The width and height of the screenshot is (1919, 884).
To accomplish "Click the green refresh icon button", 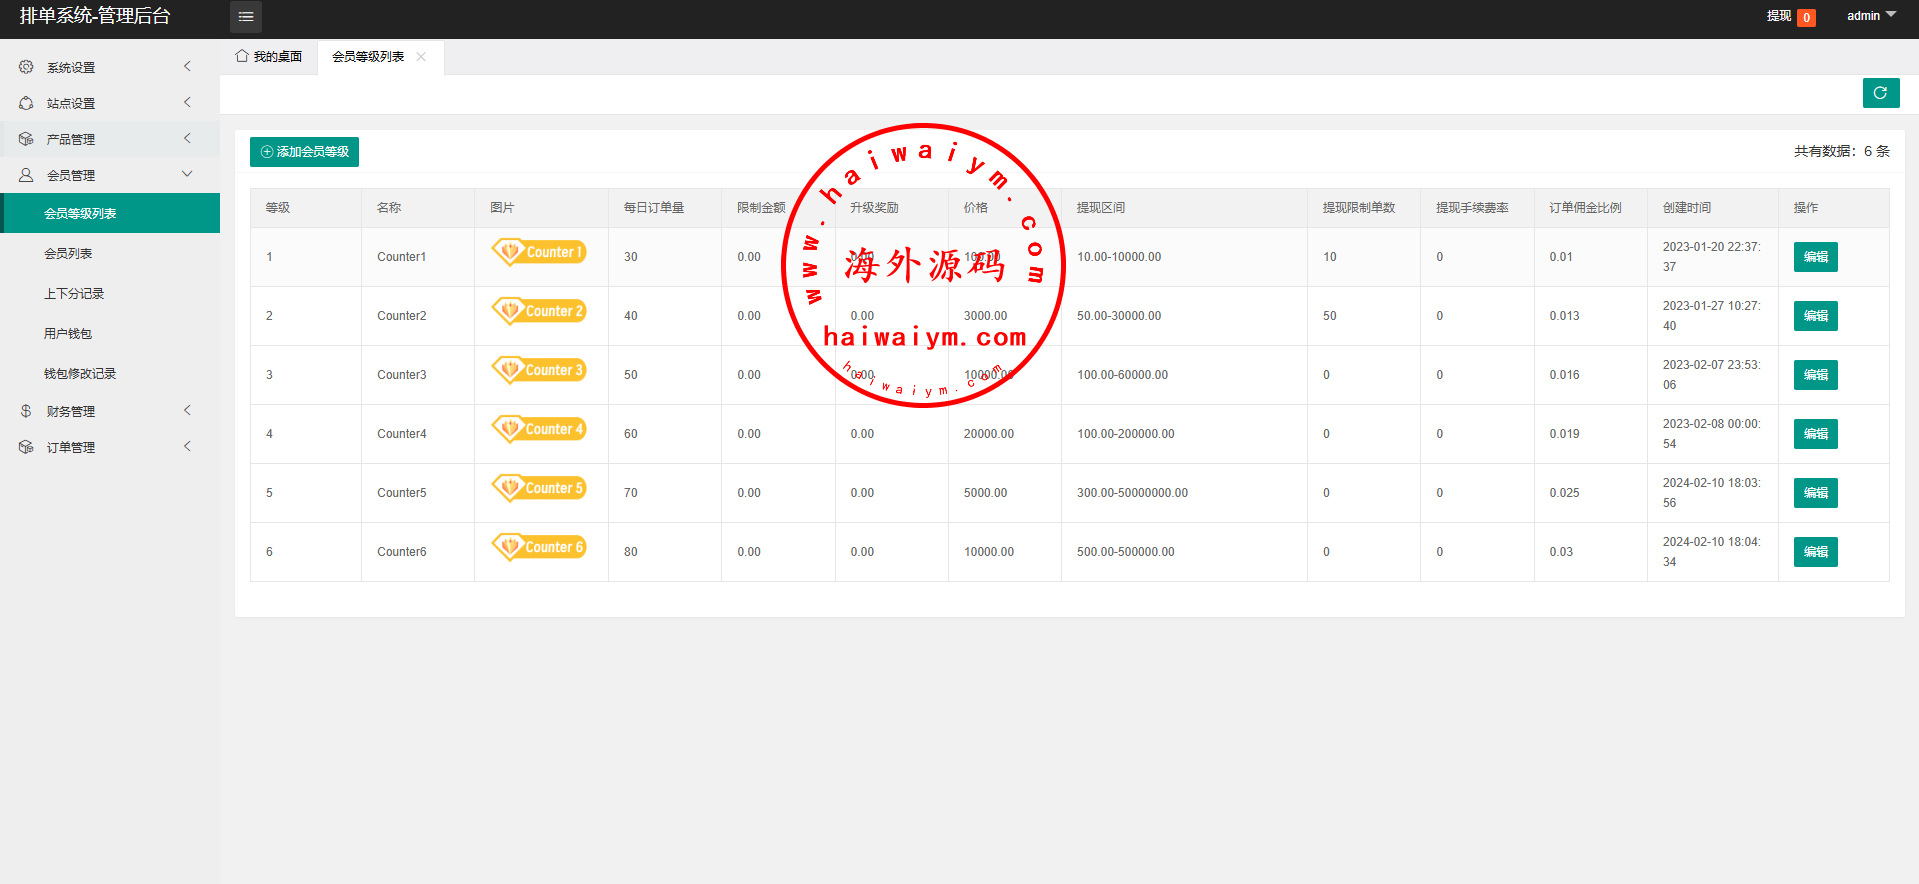I will point(1880,93).
